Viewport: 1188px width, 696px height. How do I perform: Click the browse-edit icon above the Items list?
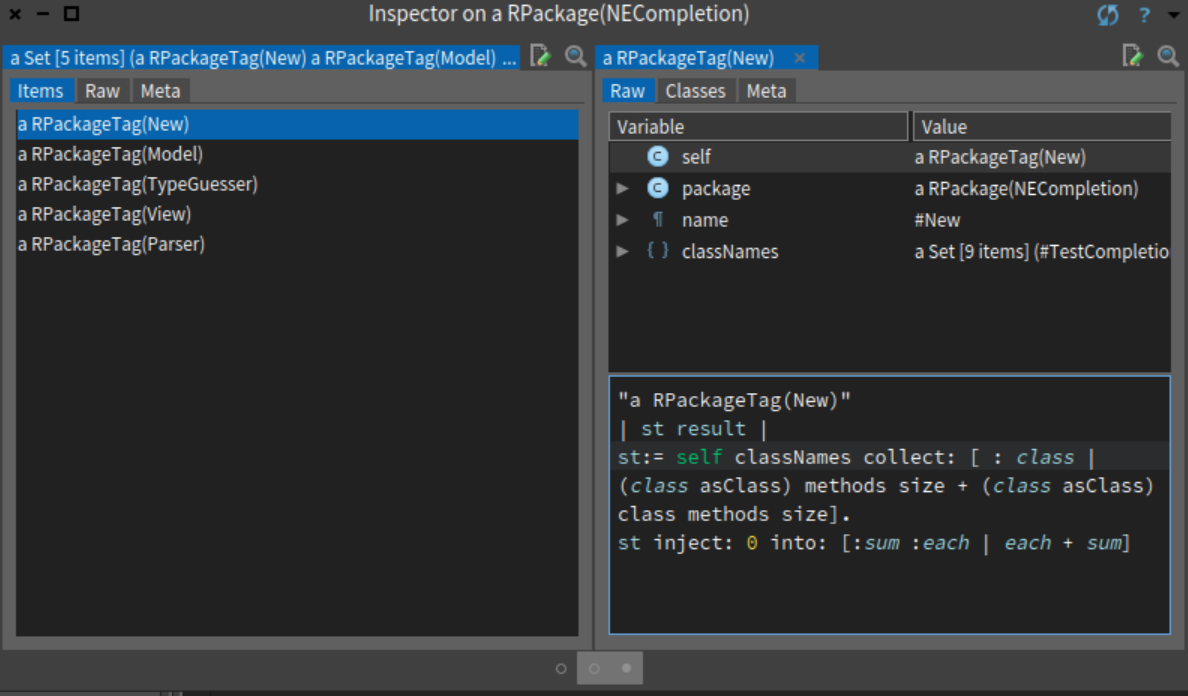[541, 57]
